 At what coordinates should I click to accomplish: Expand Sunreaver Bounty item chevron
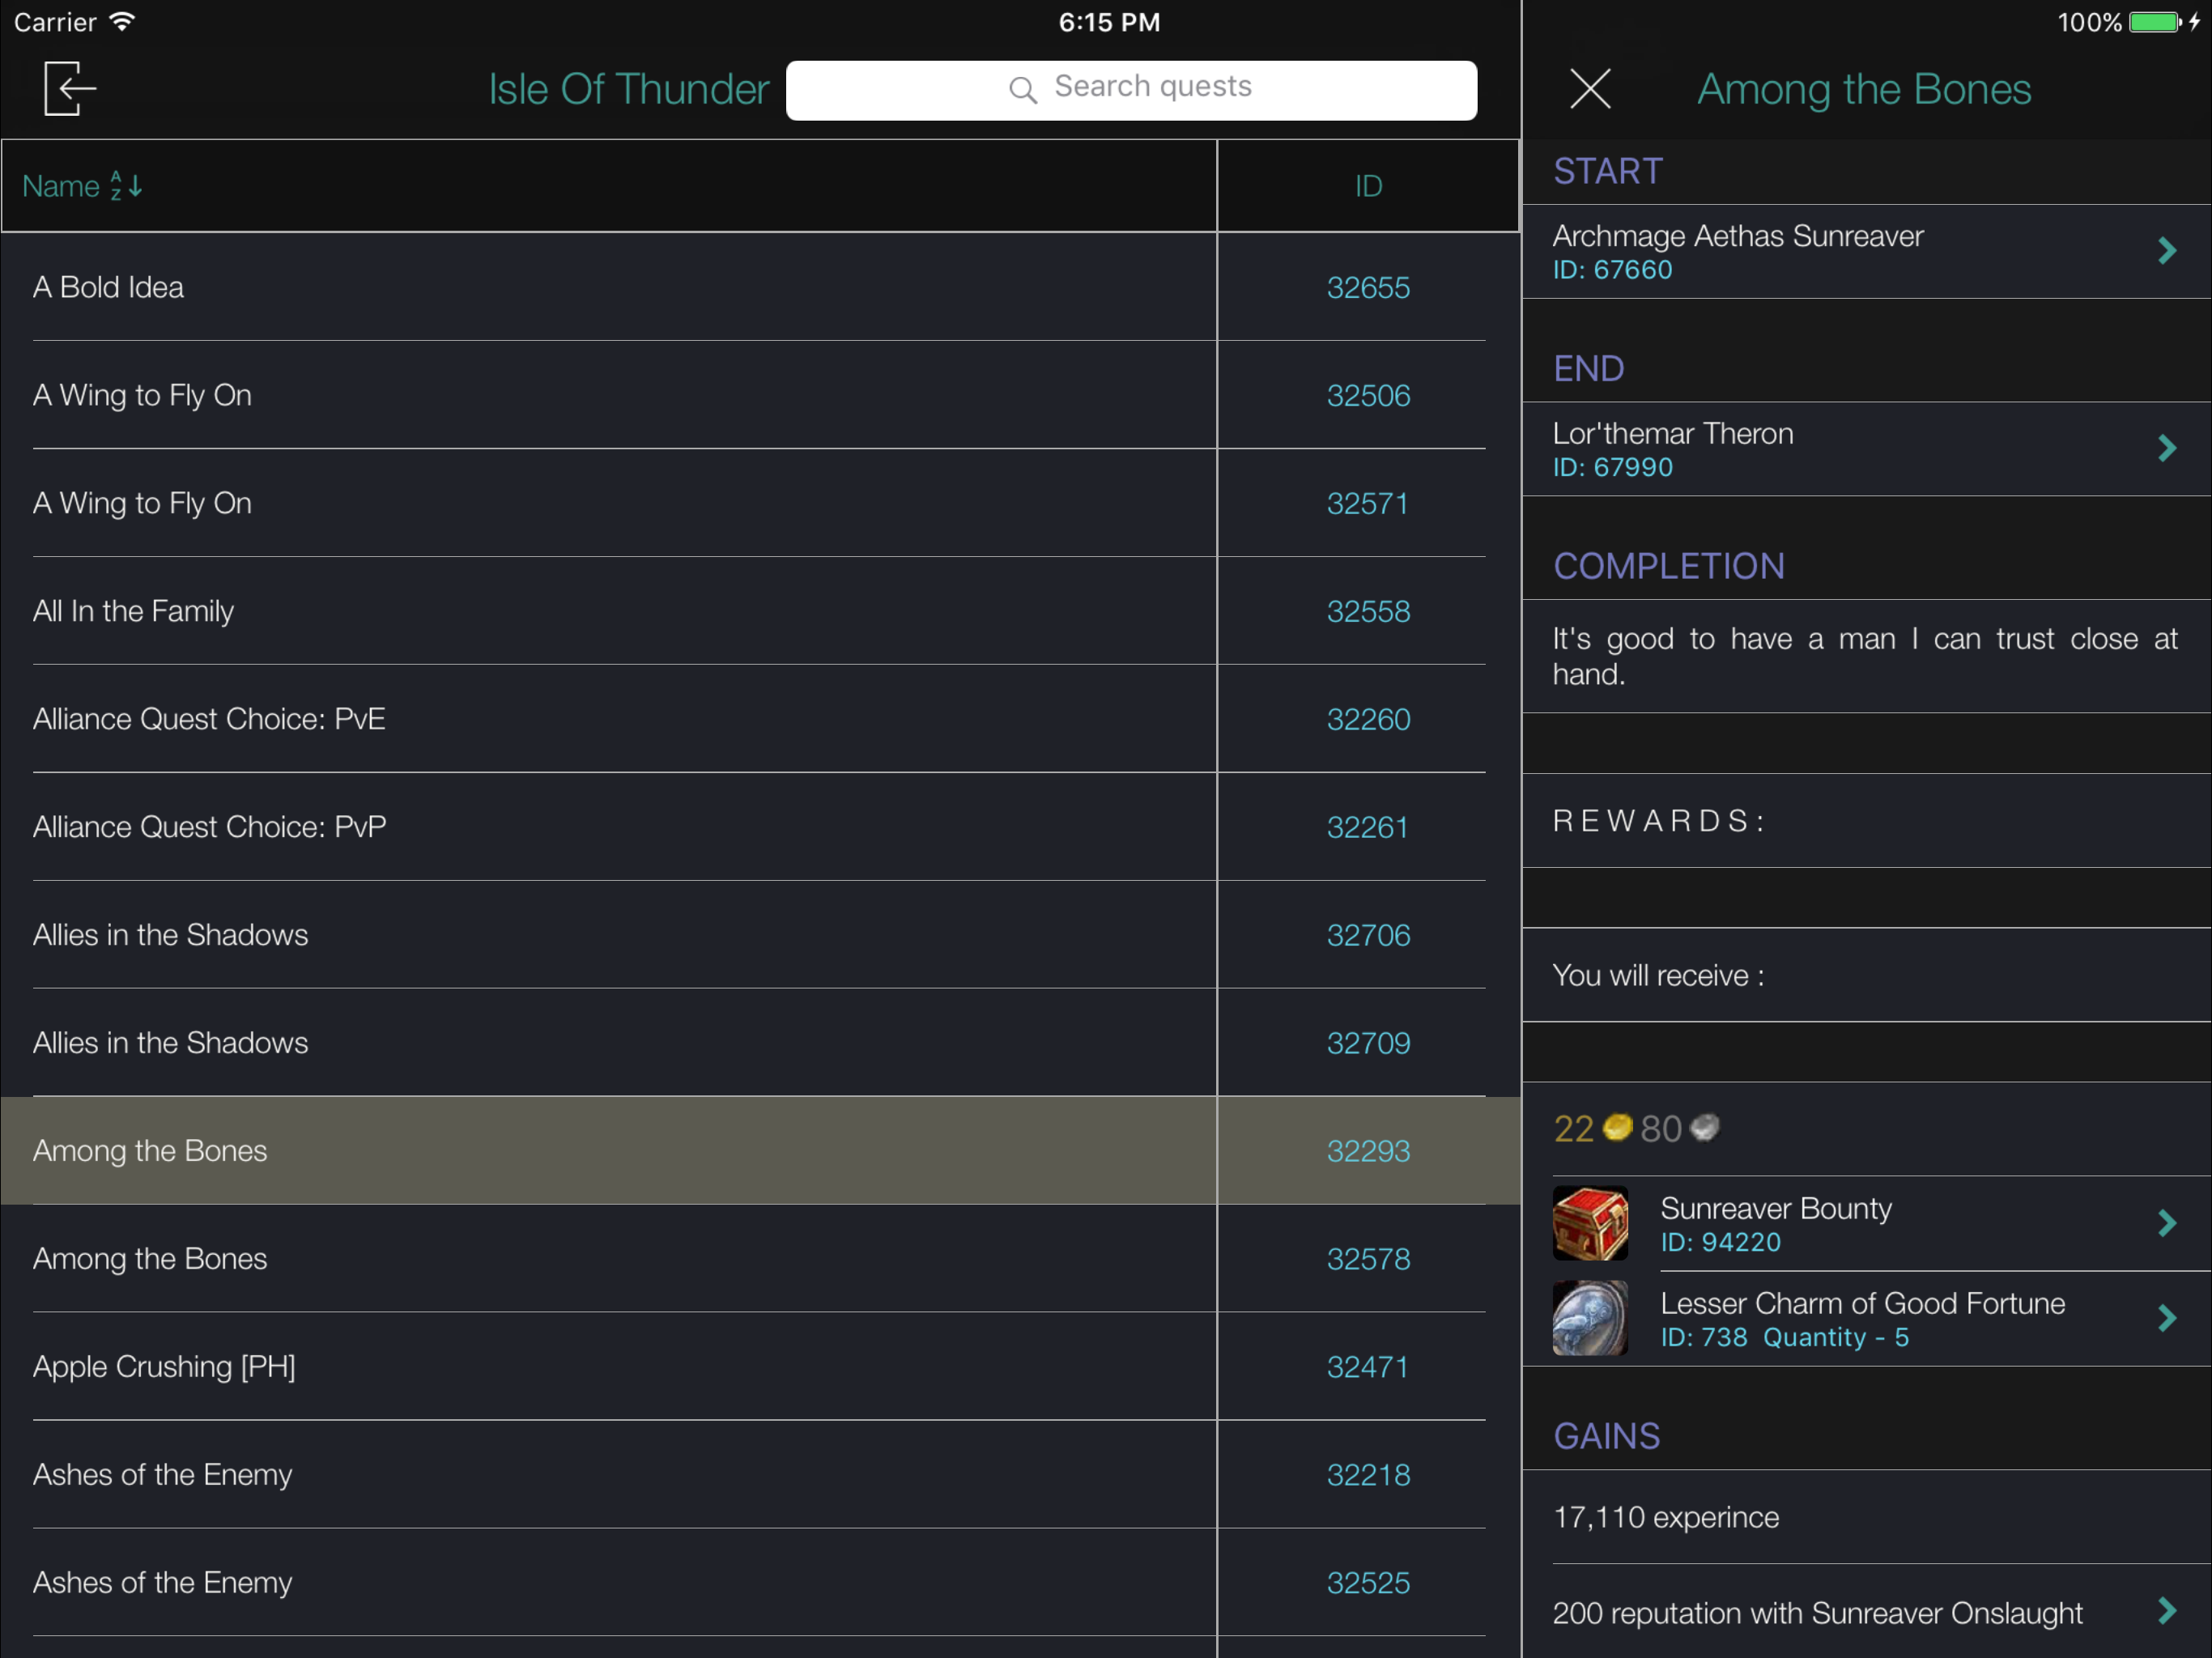pos(2166,1223)
